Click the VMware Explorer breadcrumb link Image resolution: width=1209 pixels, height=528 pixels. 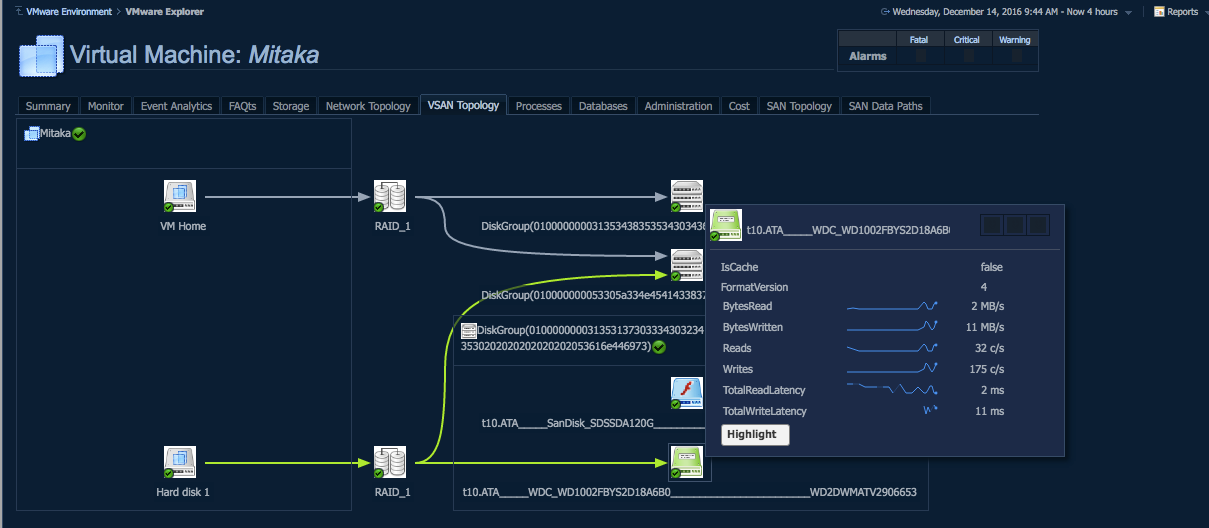[x=164, y=12]
